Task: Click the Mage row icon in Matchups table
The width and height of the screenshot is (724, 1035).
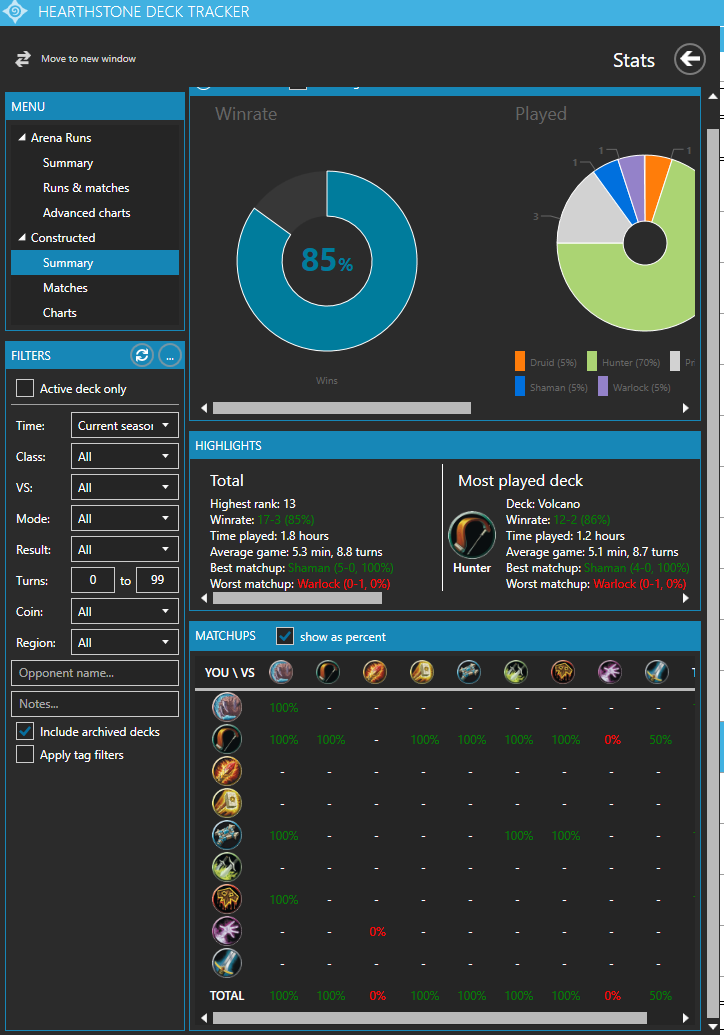Action: click(227, 771)
